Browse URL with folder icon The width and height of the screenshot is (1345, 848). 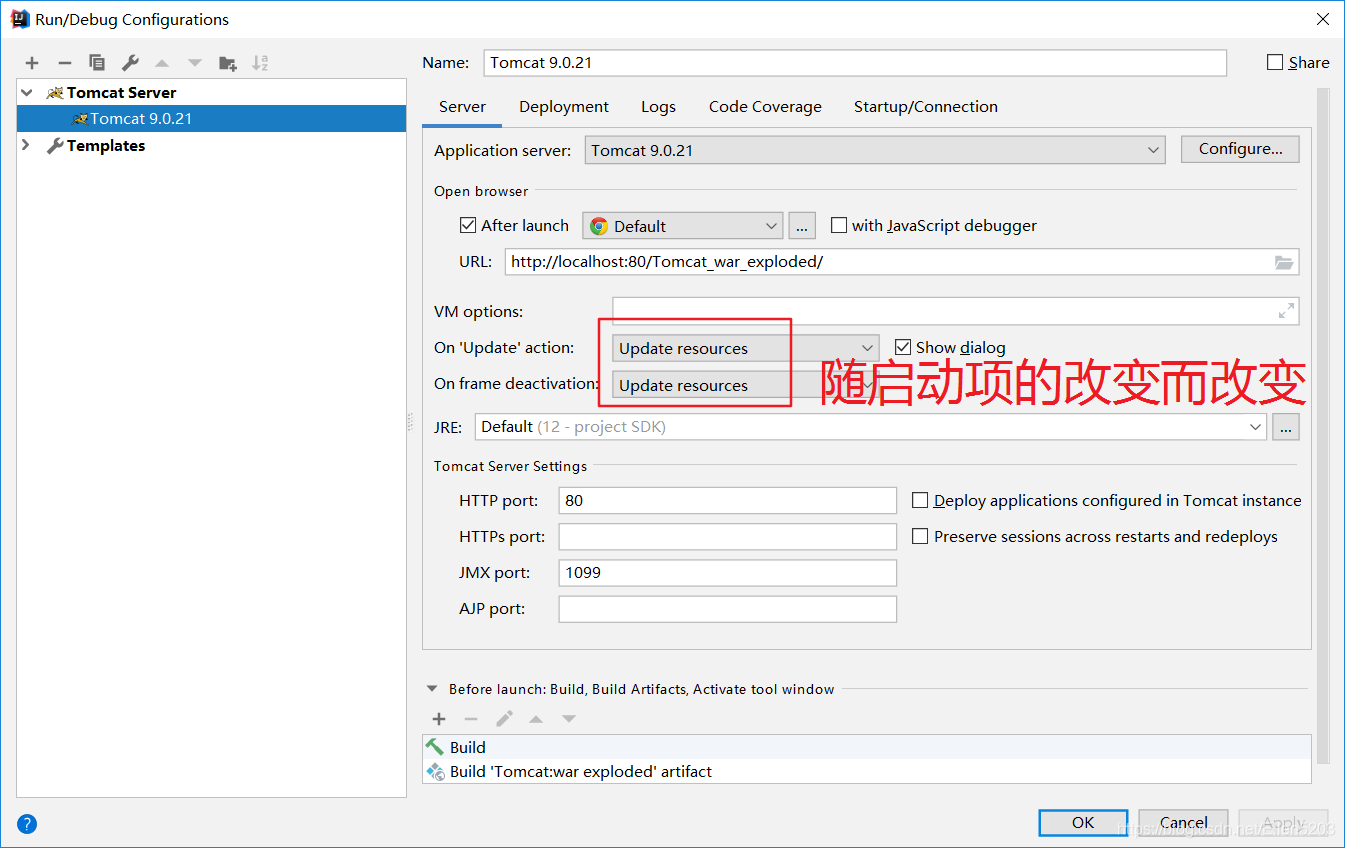[1284, 262]
